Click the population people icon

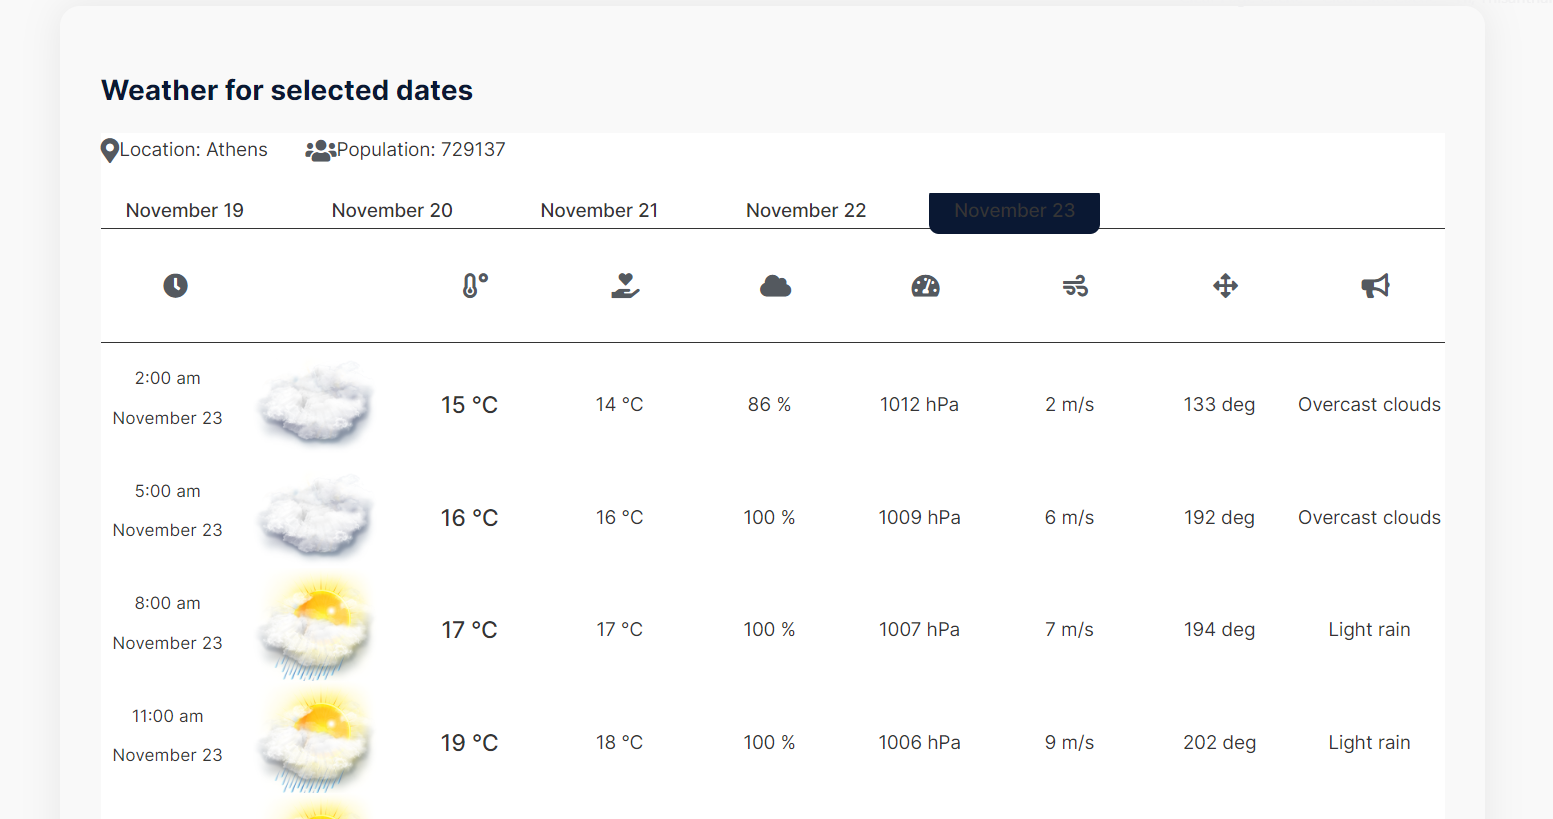(x=320, y=151)
